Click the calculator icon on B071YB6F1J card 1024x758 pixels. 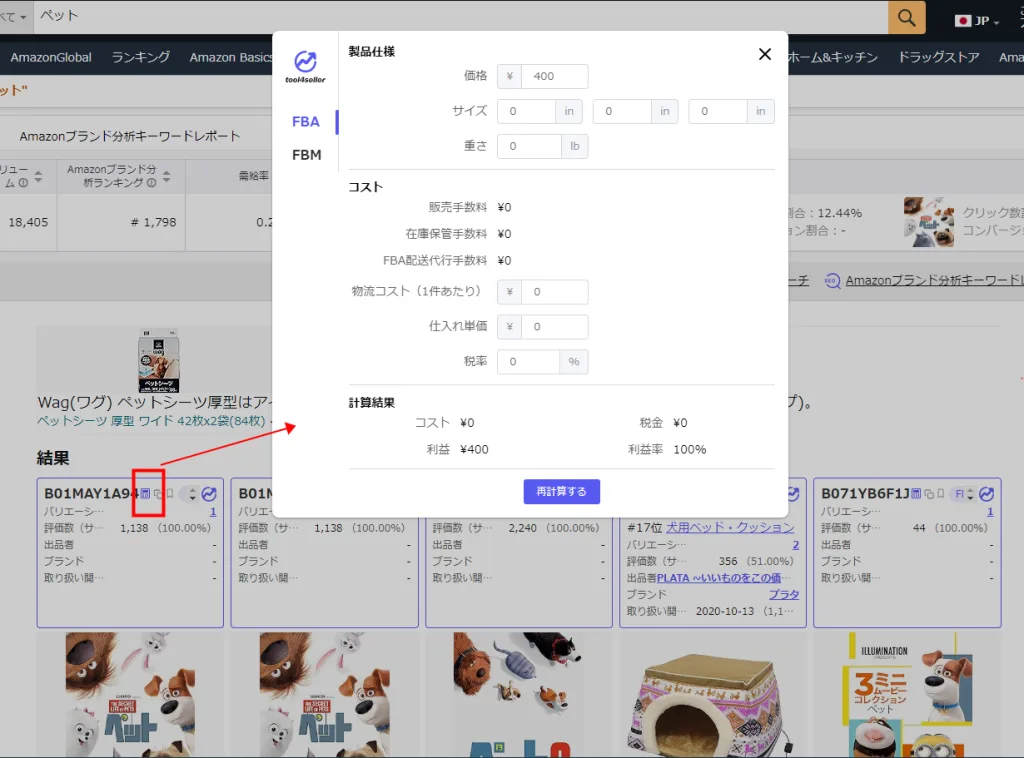(916, 494)
